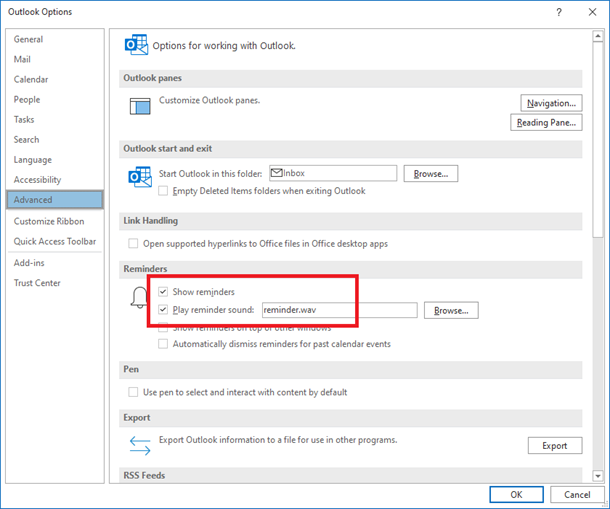Screen dimensions: 610x509
Task: Click the Outlook logo icon at the top
Action: [136, 45]
